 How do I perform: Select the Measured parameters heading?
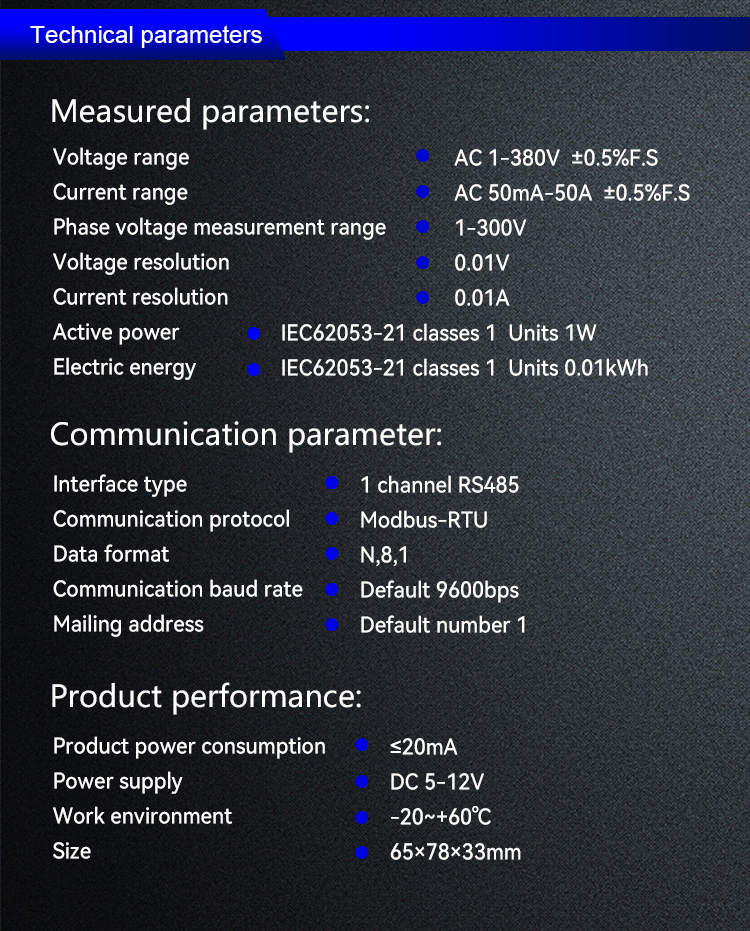tap(210, 112)
